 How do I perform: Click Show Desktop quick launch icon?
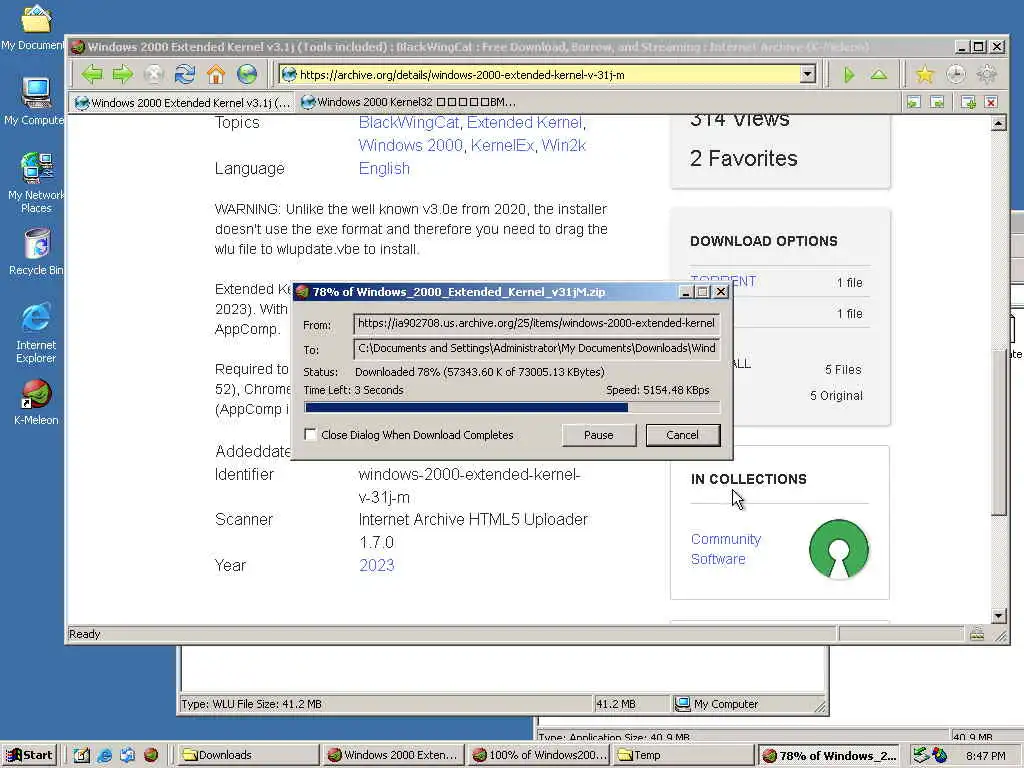tap(81, 755)
